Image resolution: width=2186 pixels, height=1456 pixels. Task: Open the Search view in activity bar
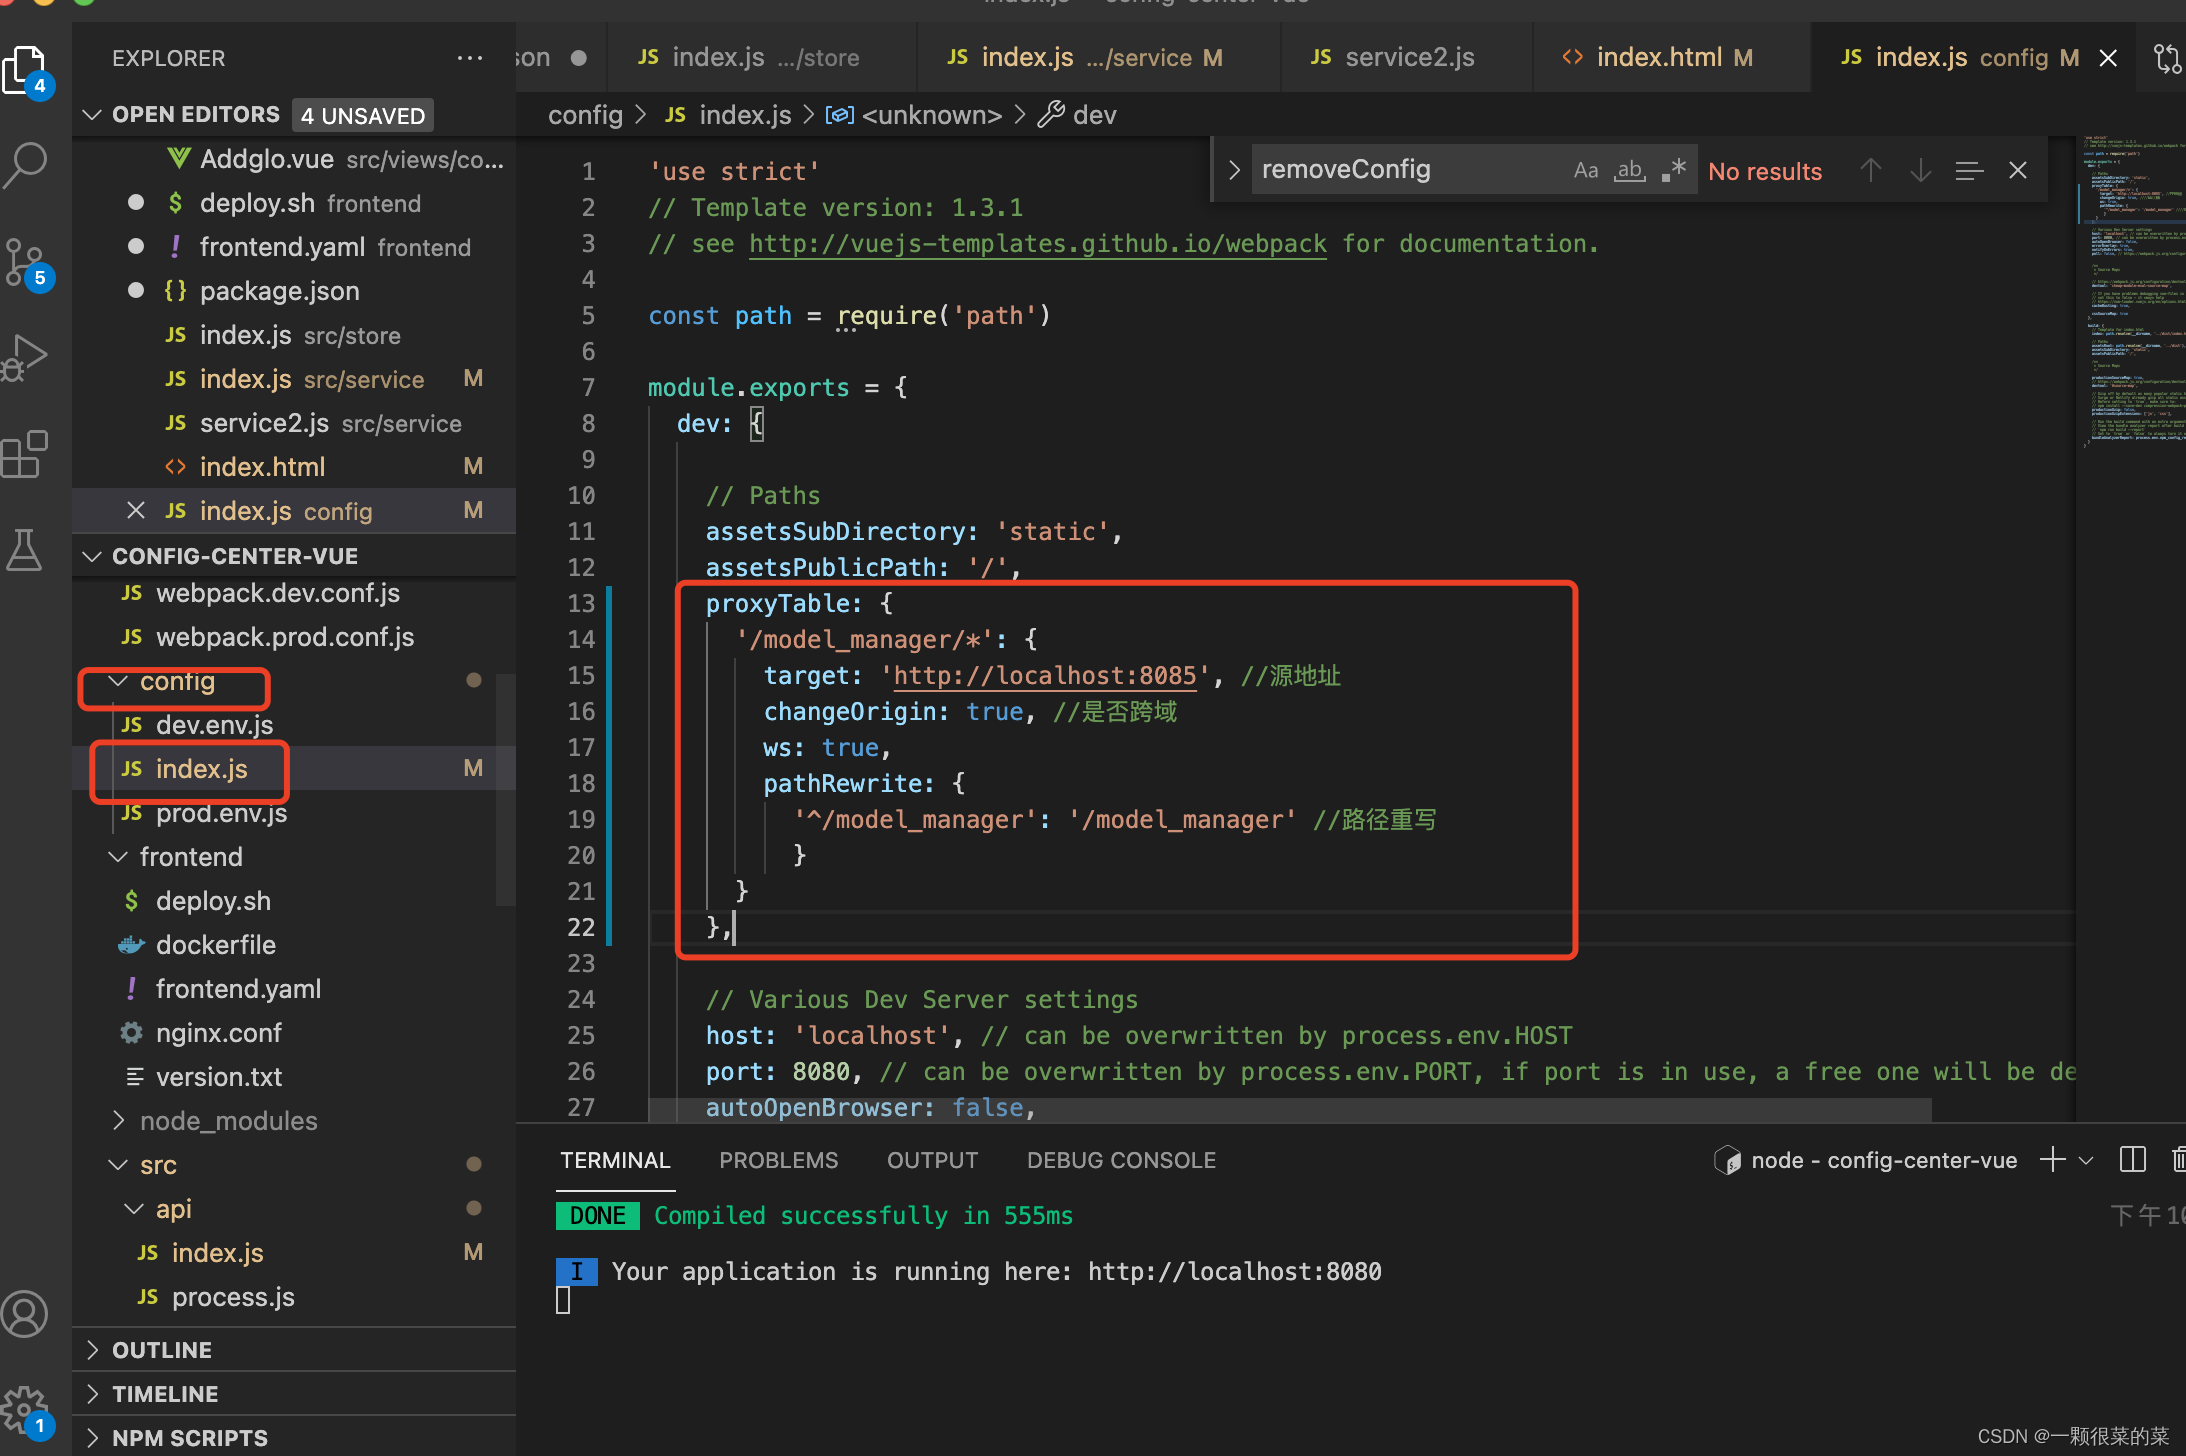[x=26, y=165]
